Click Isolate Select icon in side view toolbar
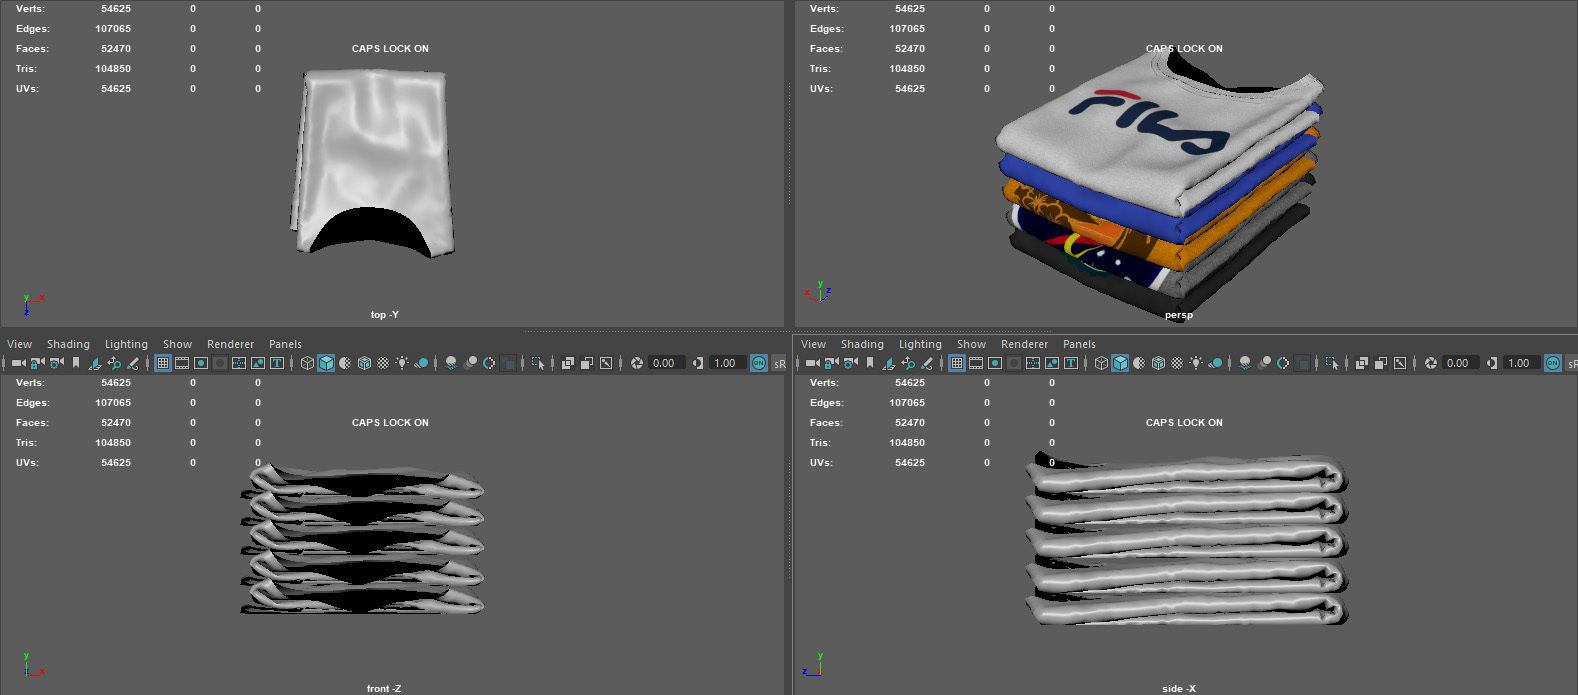Screen dimensions: 1578x695 pos(1334,363)
